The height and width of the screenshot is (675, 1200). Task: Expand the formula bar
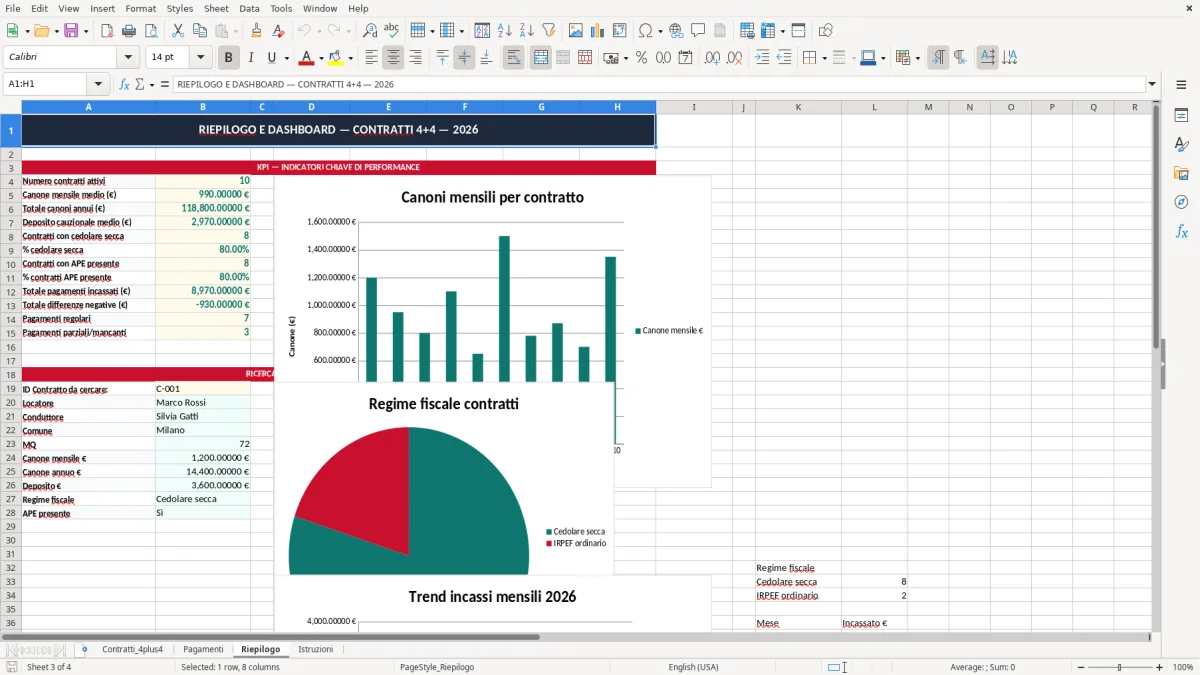point(1152,85)
